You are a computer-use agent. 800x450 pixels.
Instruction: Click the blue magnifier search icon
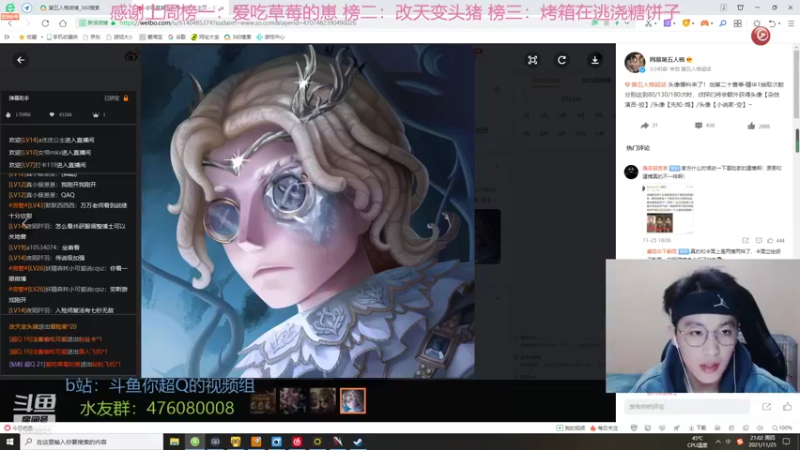[723, 23]
